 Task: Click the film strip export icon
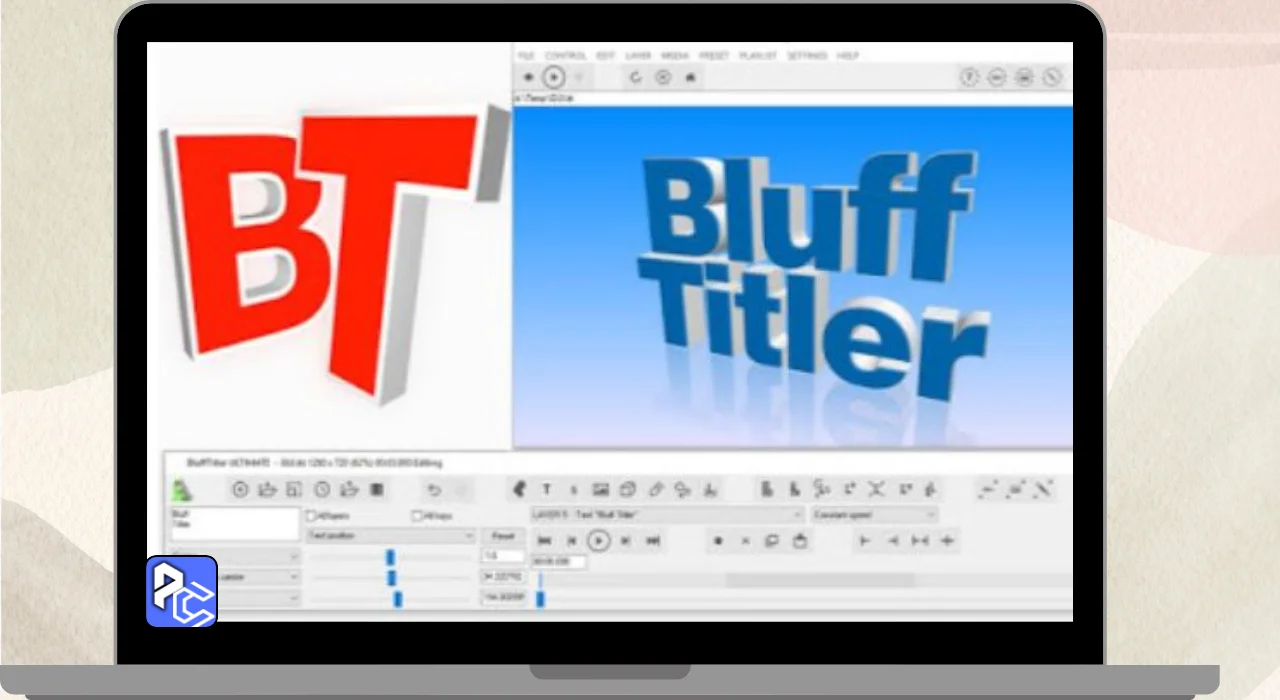(x=377, y=490)
